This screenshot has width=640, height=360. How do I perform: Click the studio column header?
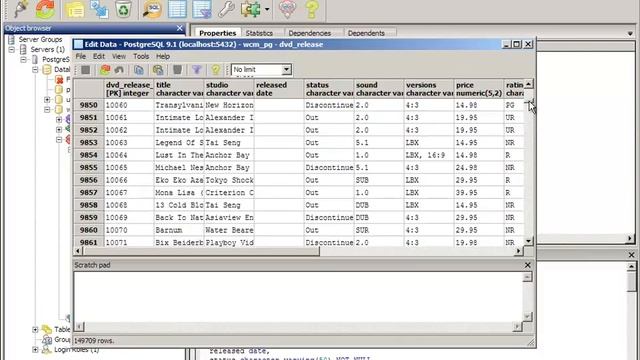click(x=229, y=89)
